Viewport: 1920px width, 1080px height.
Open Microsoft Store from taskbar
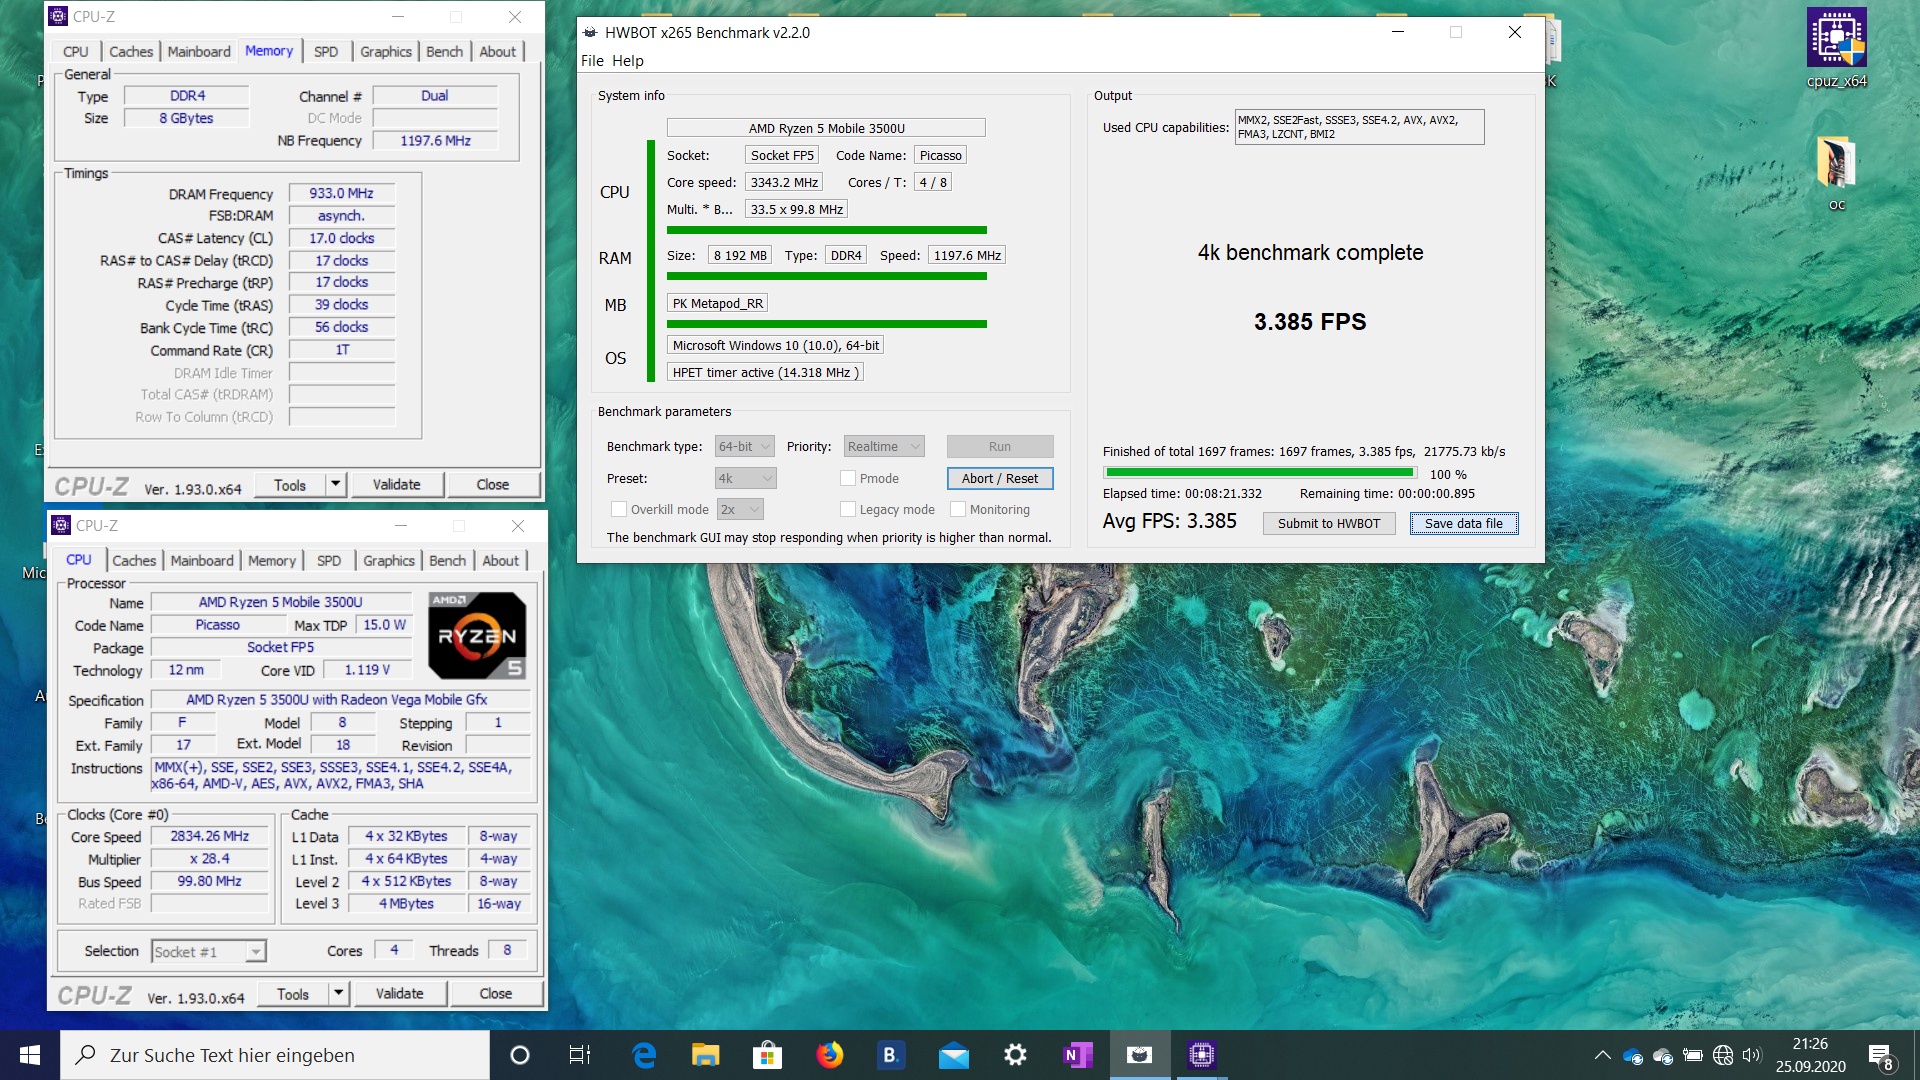(x=767, y=1055)
